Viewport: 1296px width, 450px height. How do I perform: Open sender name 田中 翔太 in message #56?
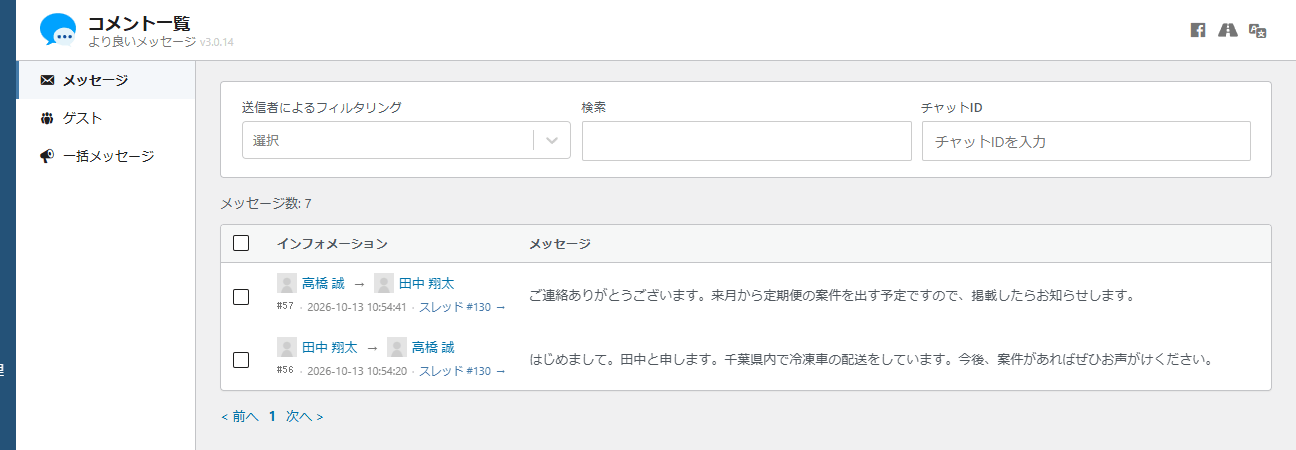pyautogui.click(x=330, y=347)
